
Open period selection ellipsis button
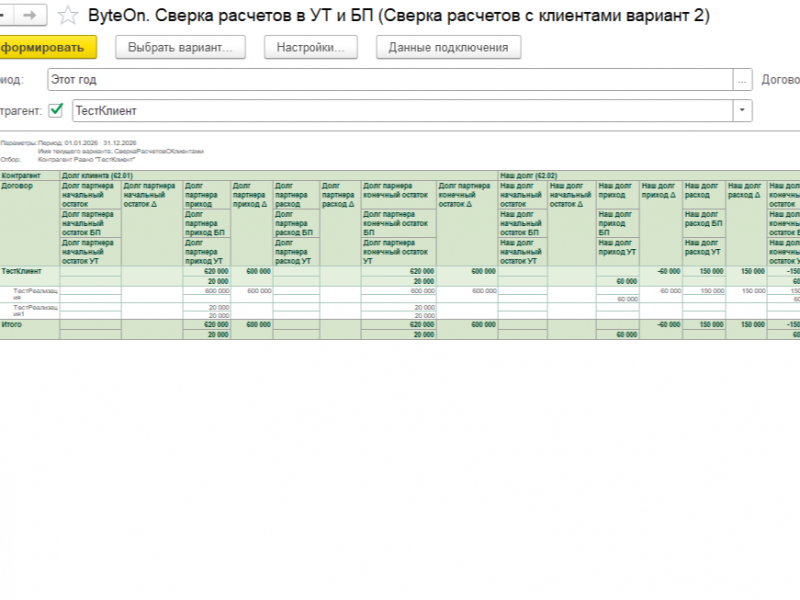pyautogui.click(x=742, y=80)
